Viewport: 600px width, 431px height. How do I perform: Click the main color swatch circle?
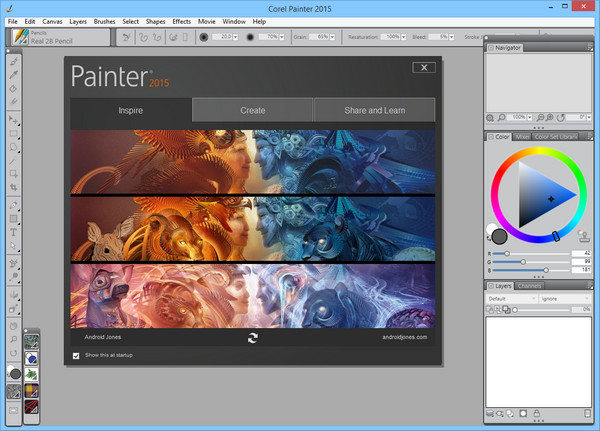click(500, 236)
